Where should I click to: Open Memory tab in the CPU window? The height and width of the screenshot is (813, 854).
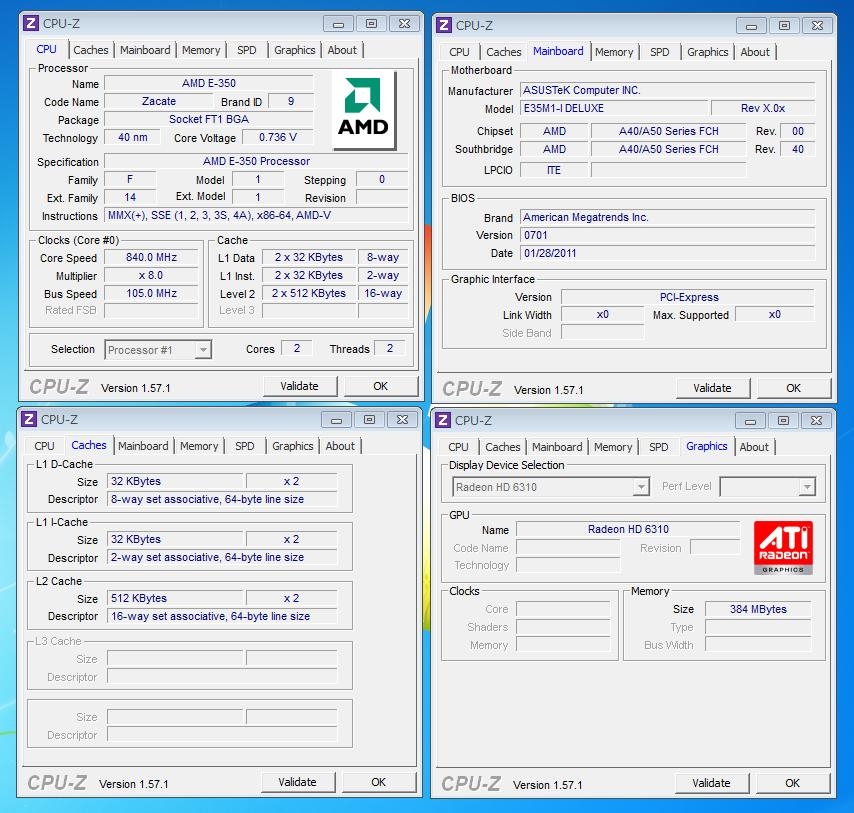tap(201, 50)
